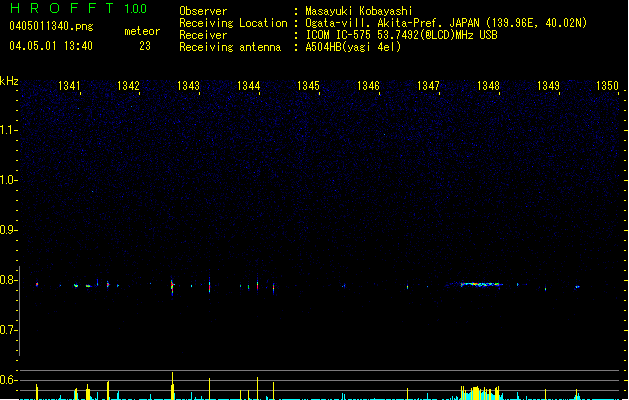Click time axis marker 1344
Screen dimensions: 629x400
tap(249, 86)
